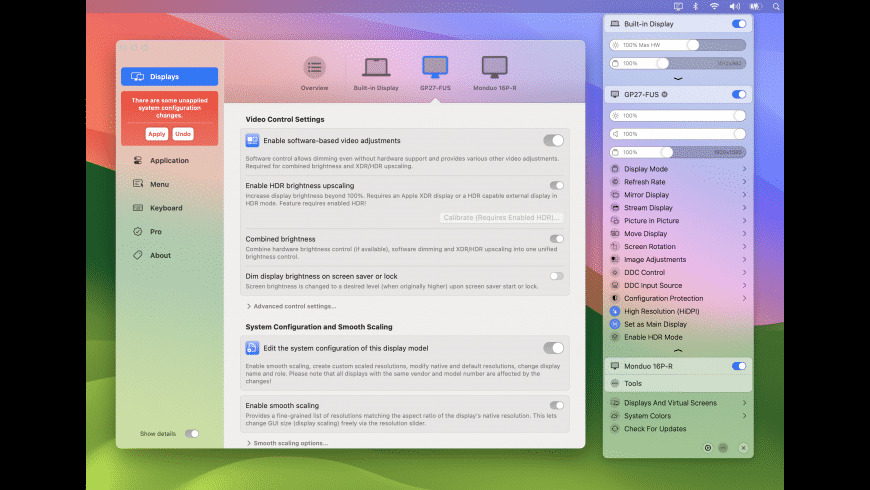Toggle Enable HDR brightness upscaling
Image resolution: width=870 pixels, height=490 pixels.
pyautogui.click(x=557, y=185)
